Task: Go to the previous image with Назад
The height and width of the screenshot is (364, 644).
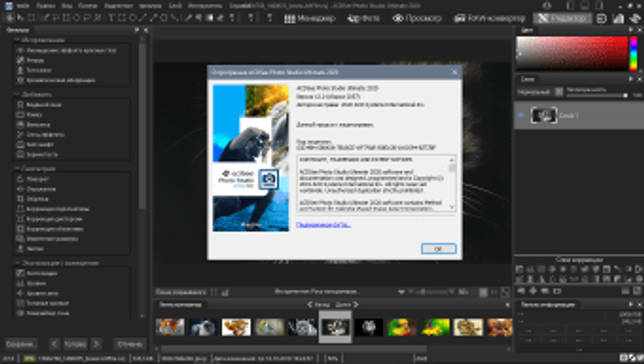Action: click(x=319, y=305)
